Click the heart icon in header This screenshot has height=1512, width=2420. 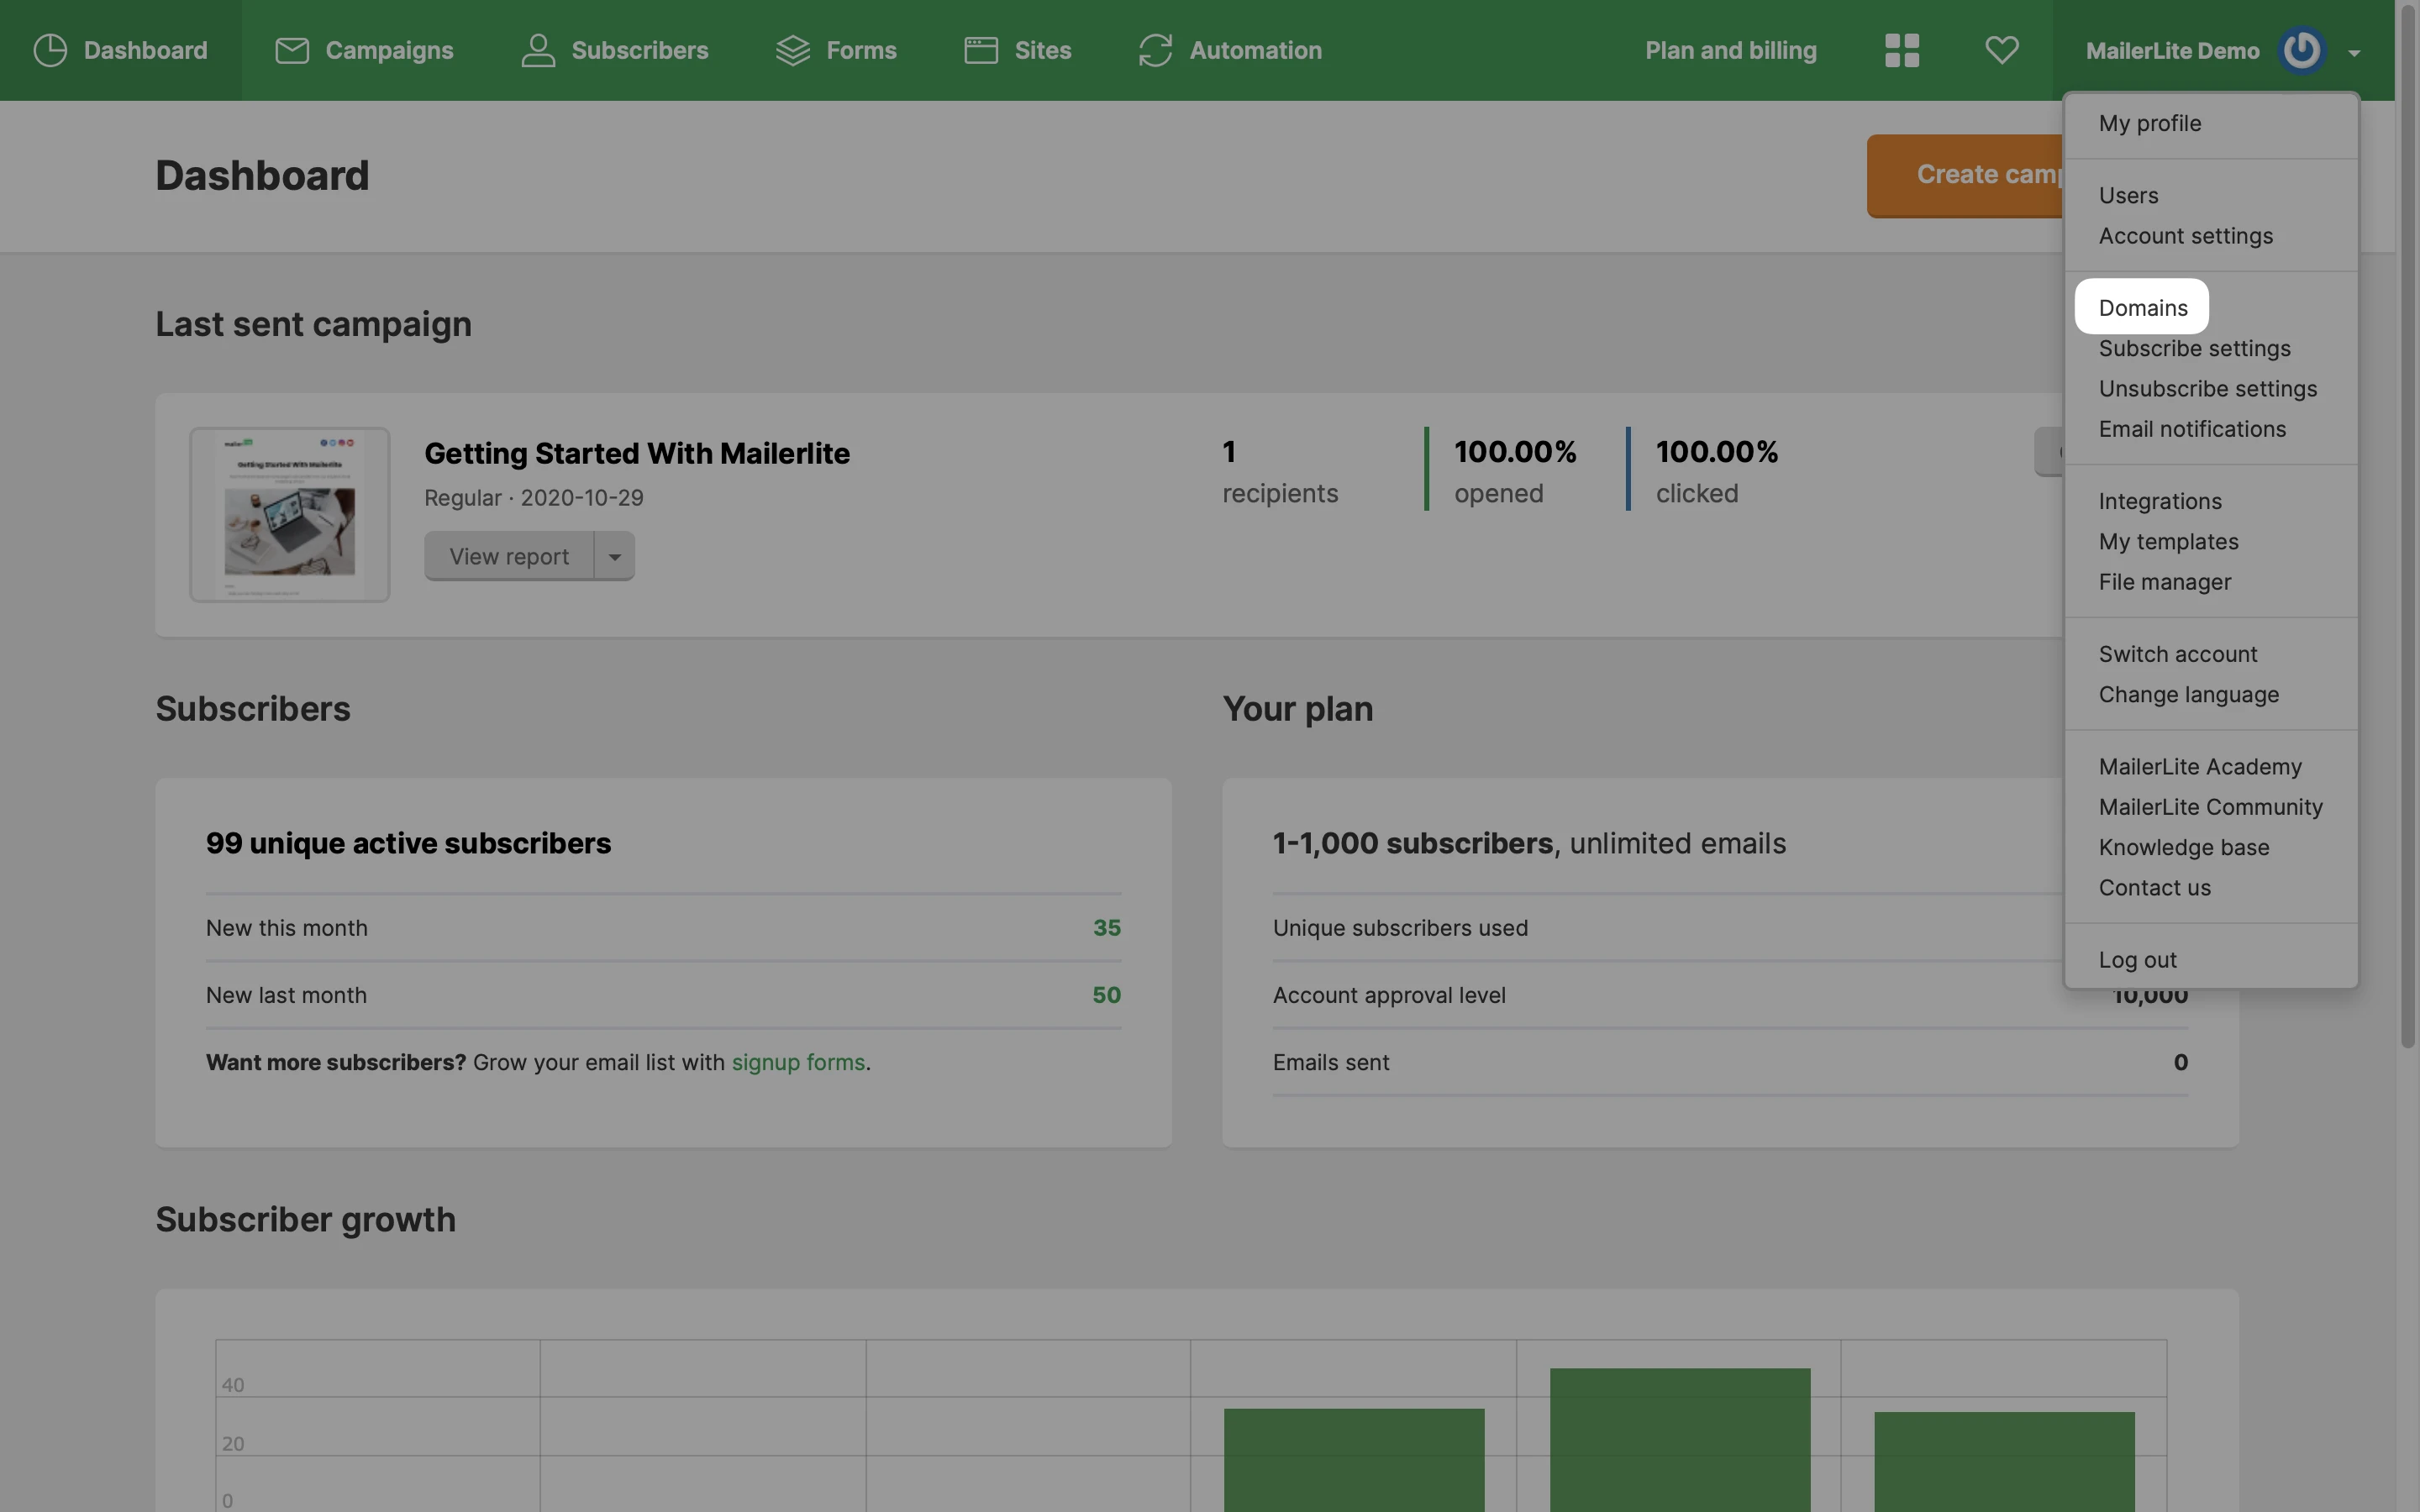[2001, 50]
